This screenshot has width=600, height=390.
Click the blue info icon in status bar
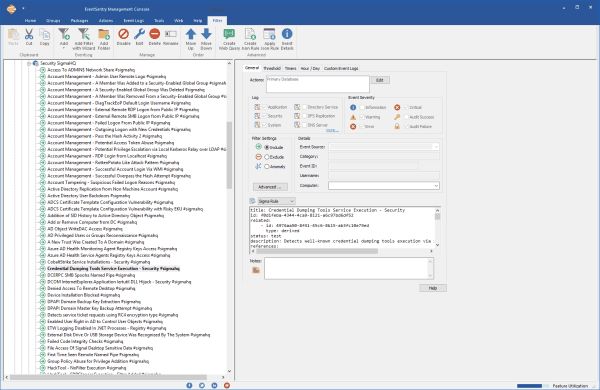click(x=189, y=385)
